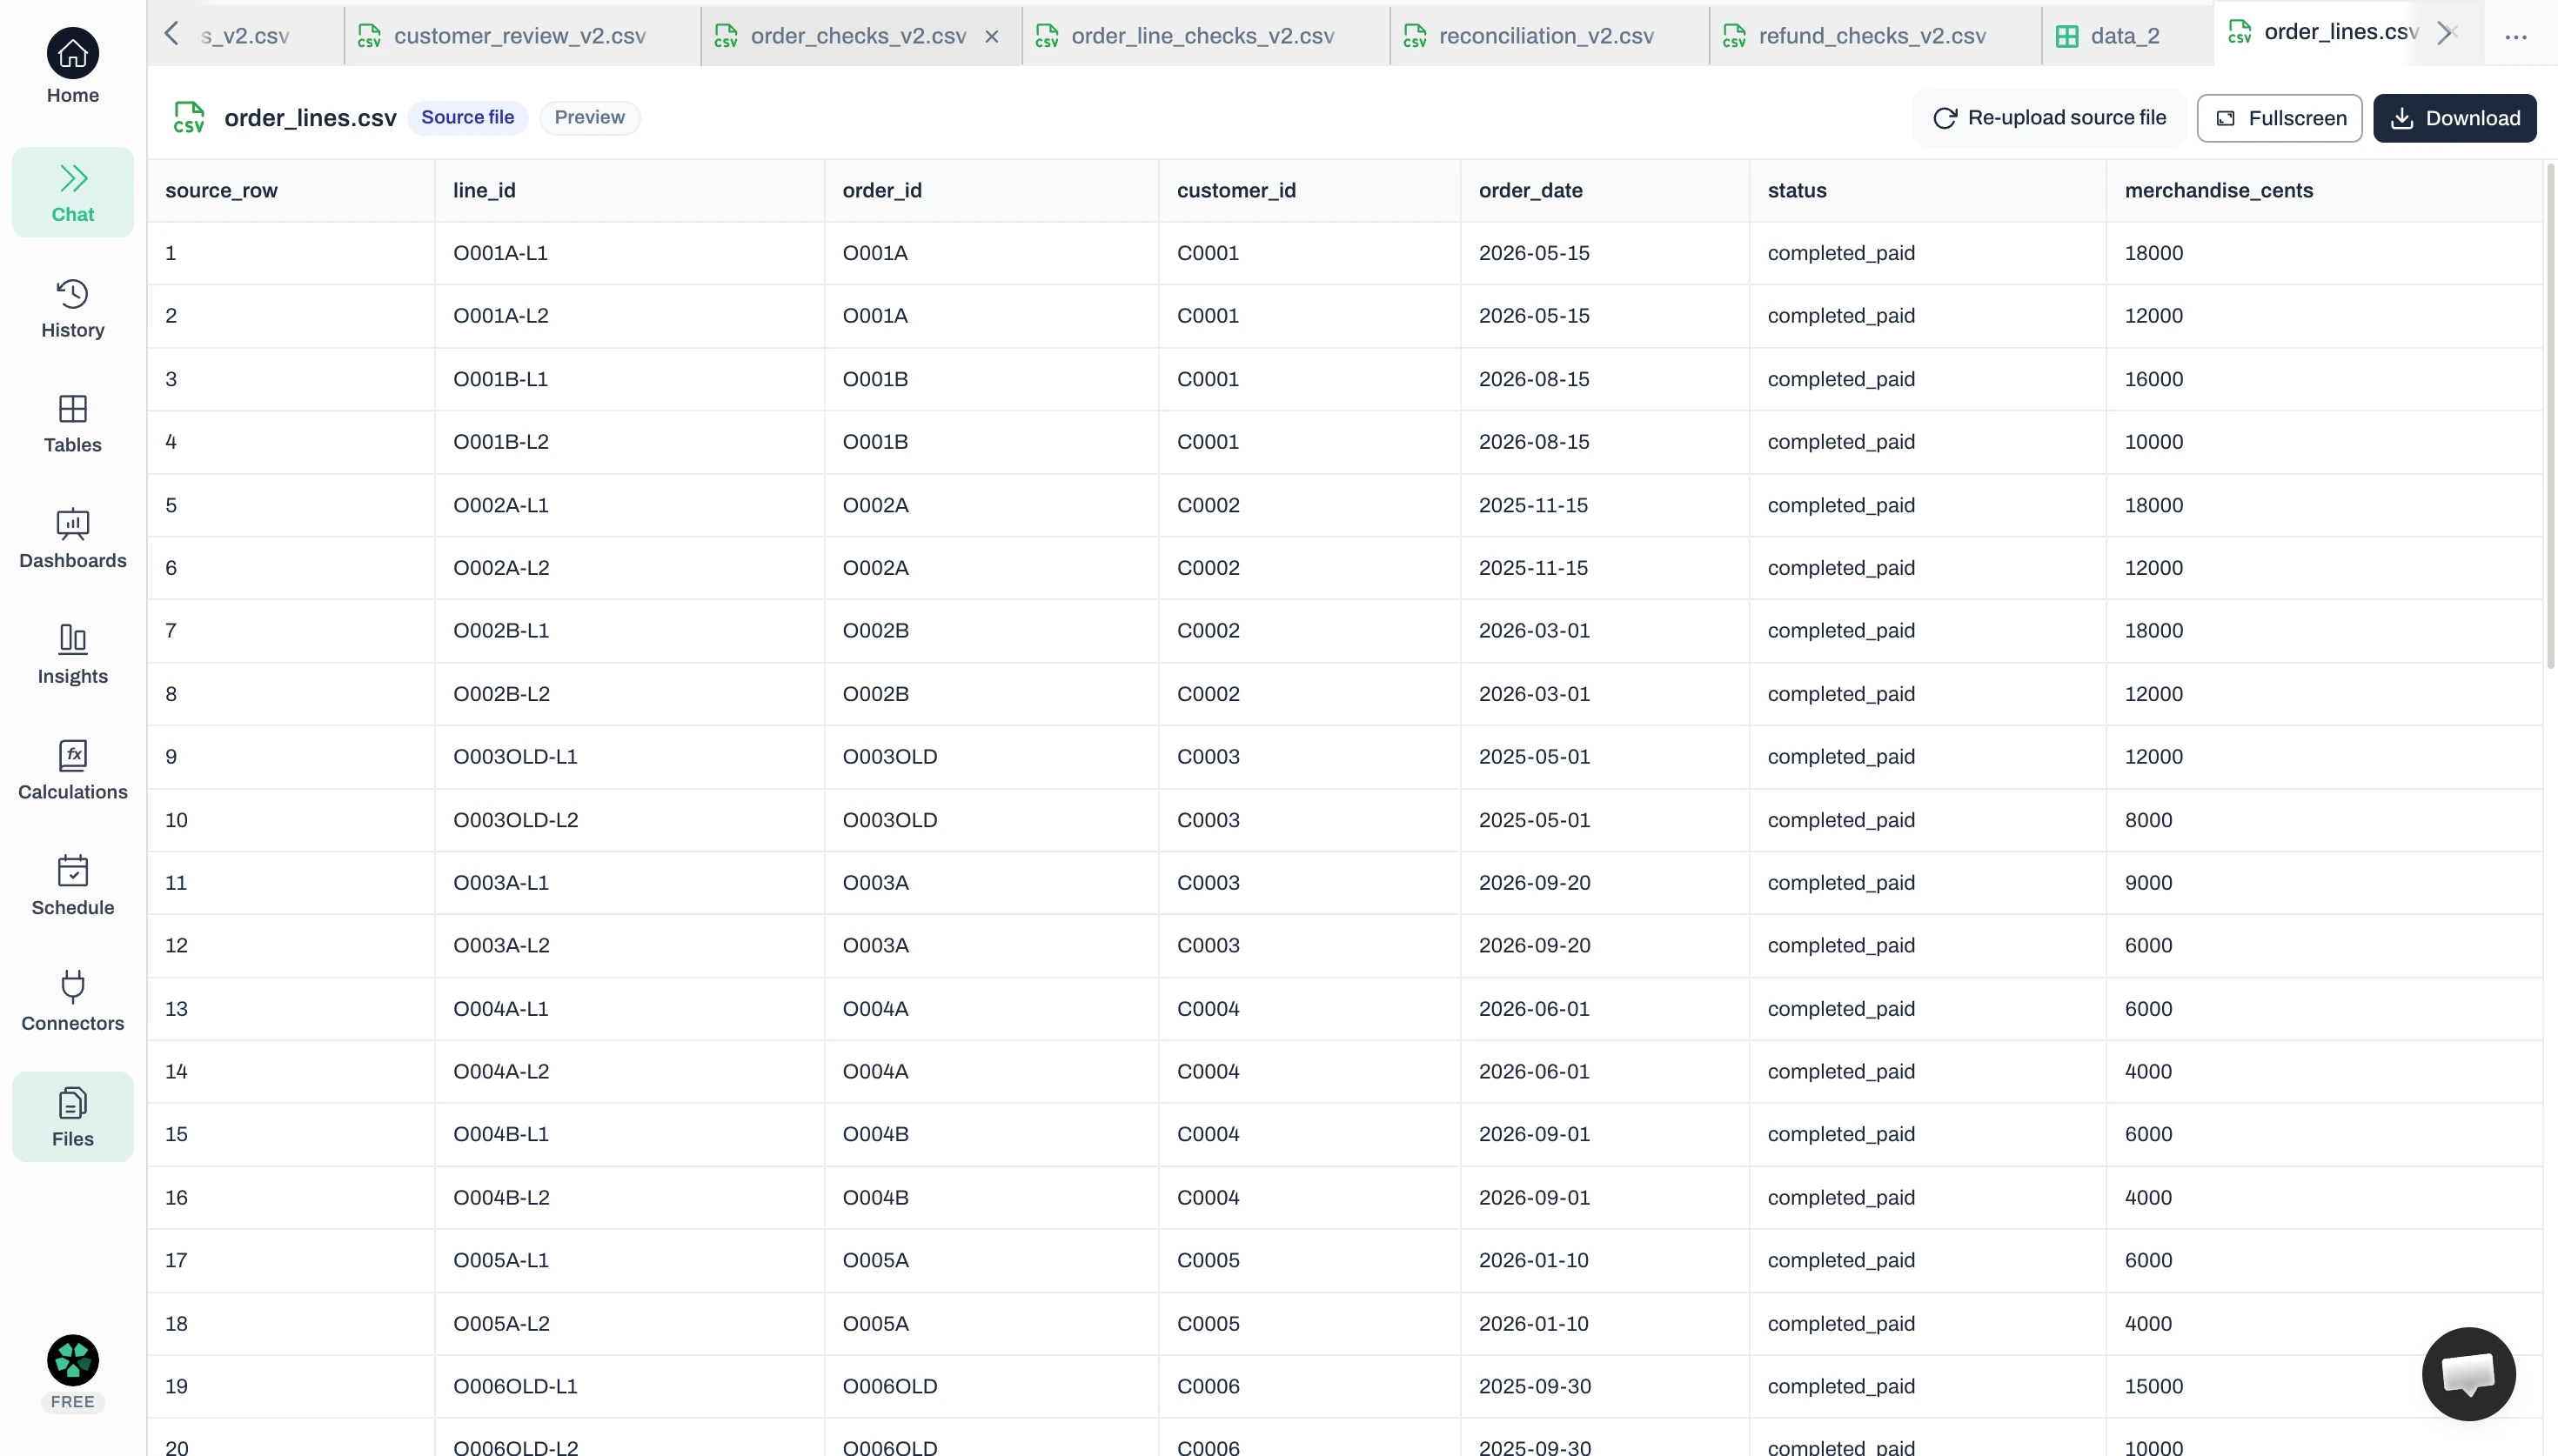The width and height of the screenshot is (2558, 1456).
Task: Click the Re-upload source file button
Action: pyautogui.click(x=2049, y=118)
